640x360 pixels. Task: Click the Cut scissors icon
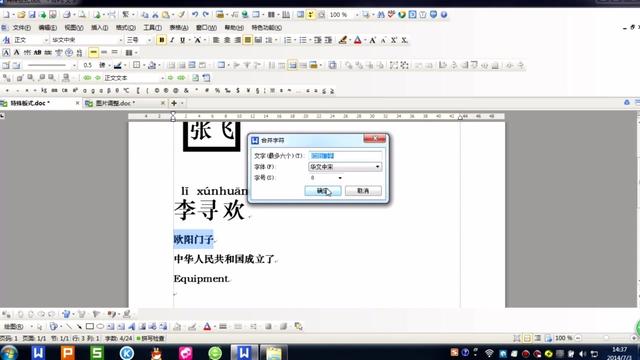pyautogui.click(x=155, y=15)
